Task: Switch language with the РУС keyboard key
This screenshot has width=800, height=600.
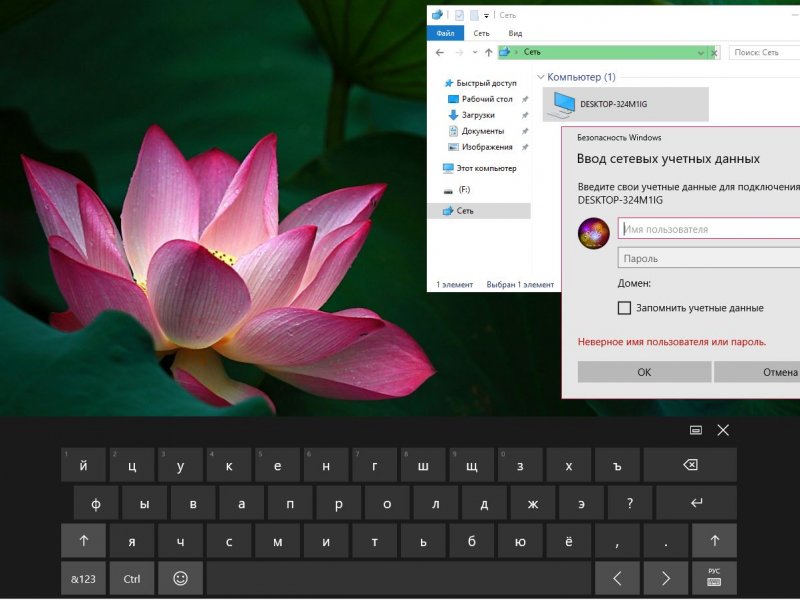Action: (x=714, y=579)
